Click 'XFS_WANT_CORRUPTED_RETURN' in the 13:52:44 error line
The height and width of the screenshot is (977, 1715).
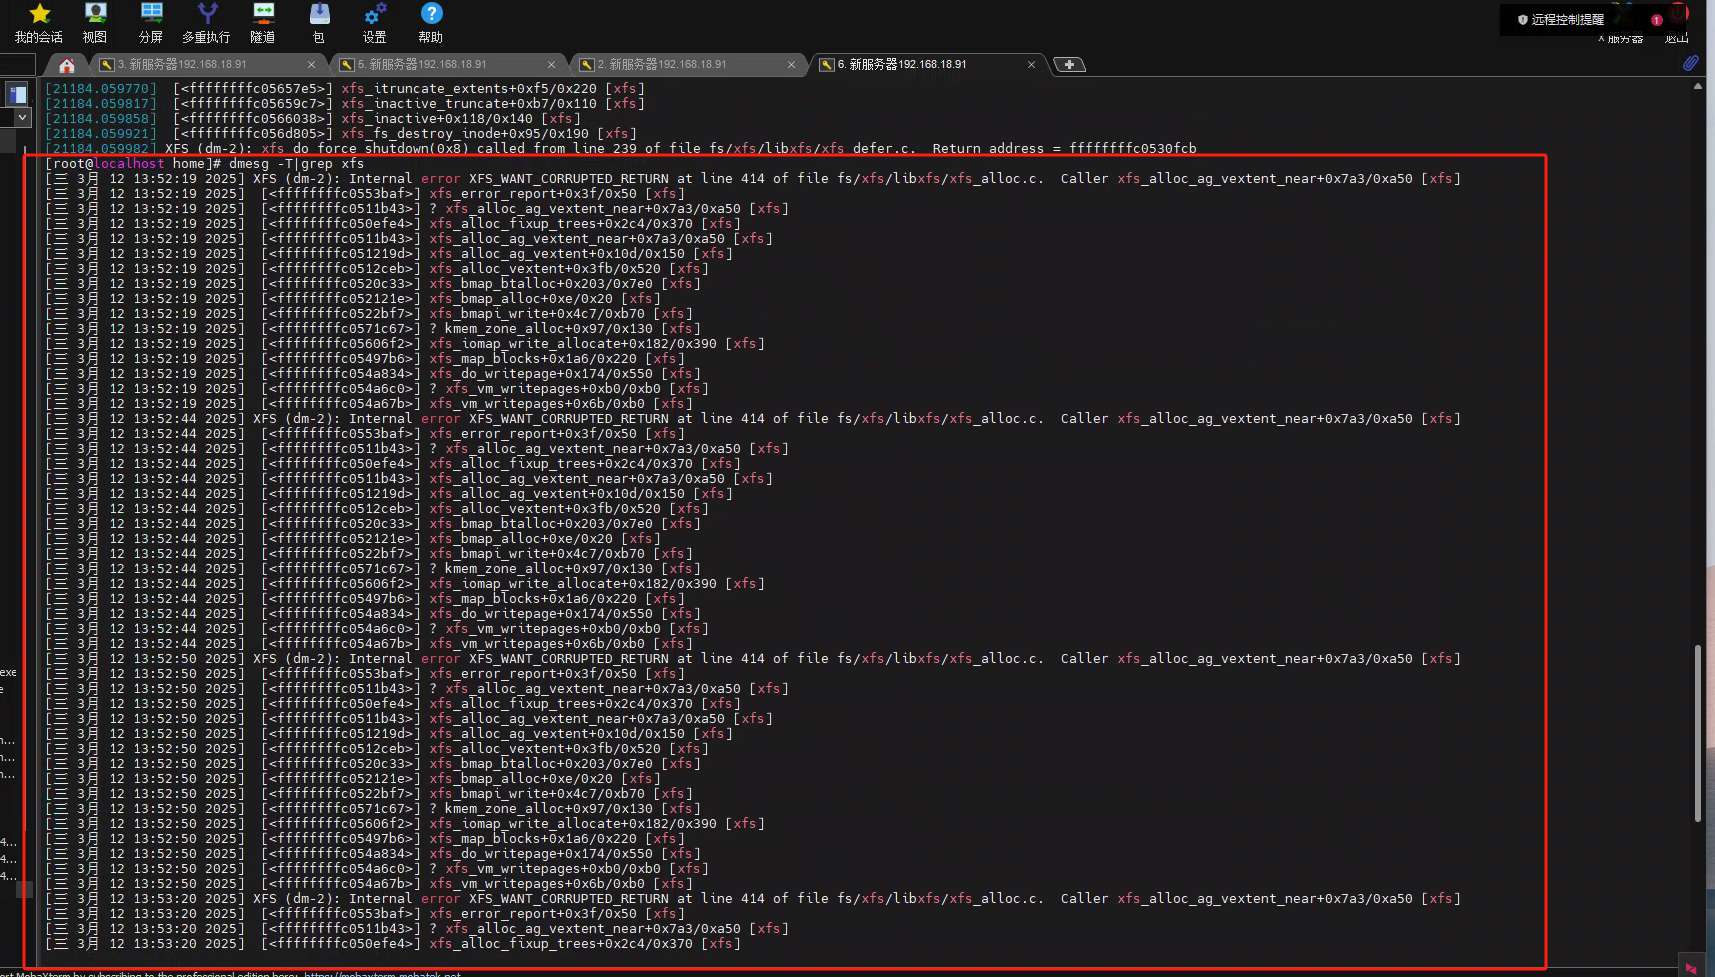tap(568, 419)
